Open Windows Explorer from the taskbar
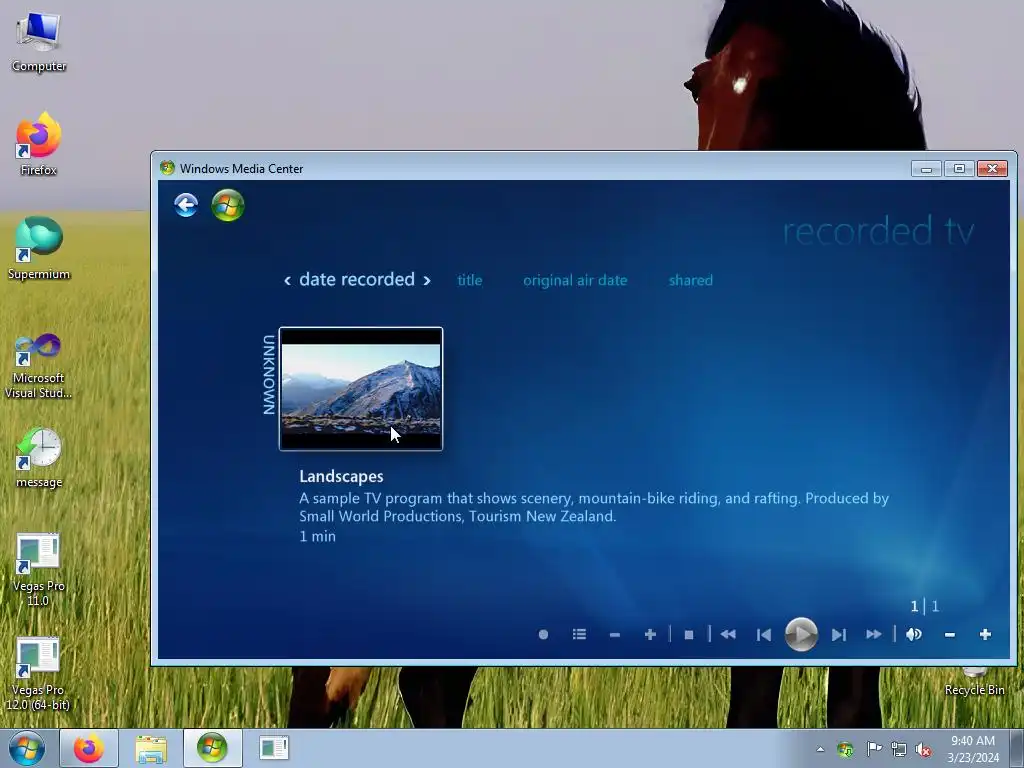The image size is (1024, 768). coord(151,748)
